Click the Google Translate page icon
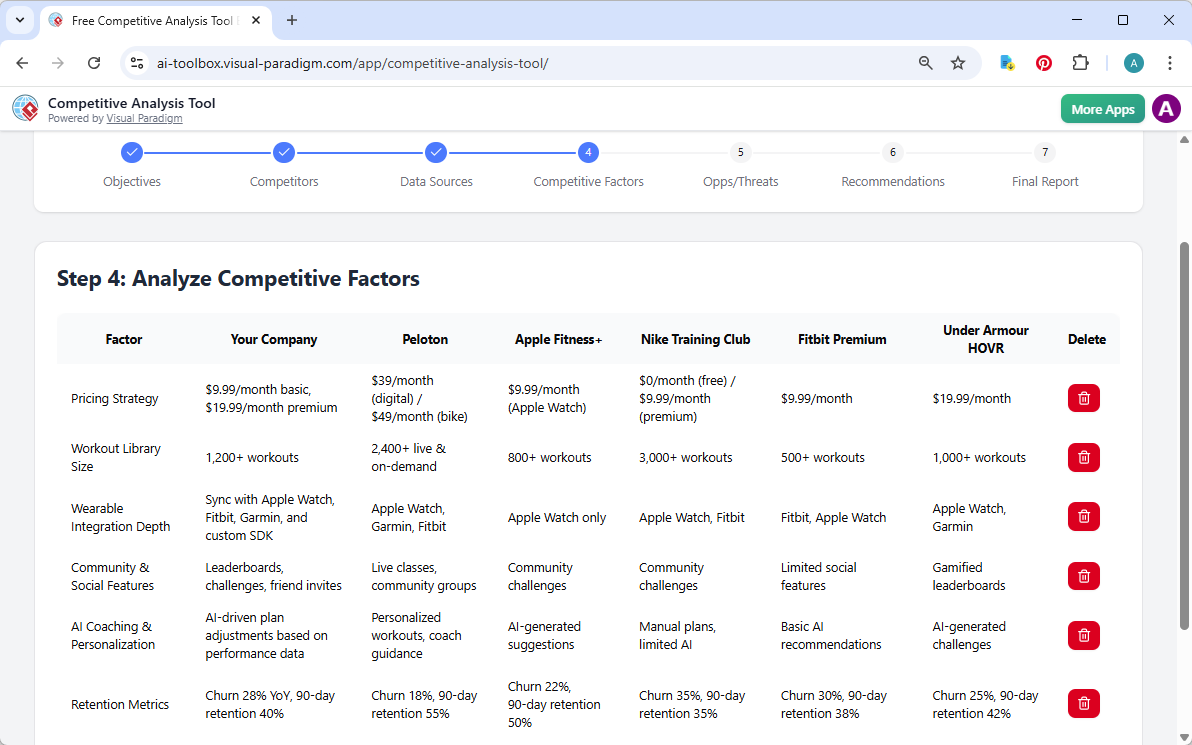 (x=1006, y=62)
